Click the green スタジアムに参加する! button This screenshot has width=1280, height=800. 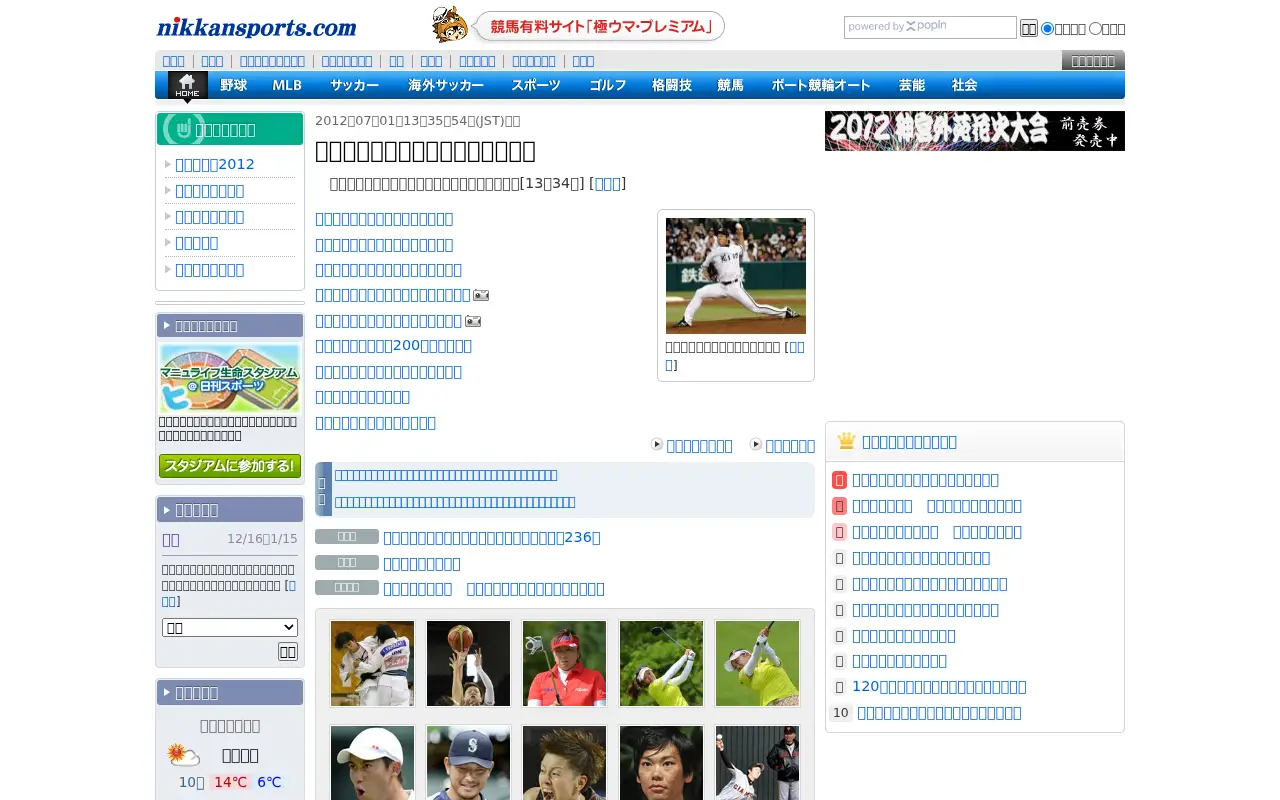pyautogui.click(x=230, y=466)
